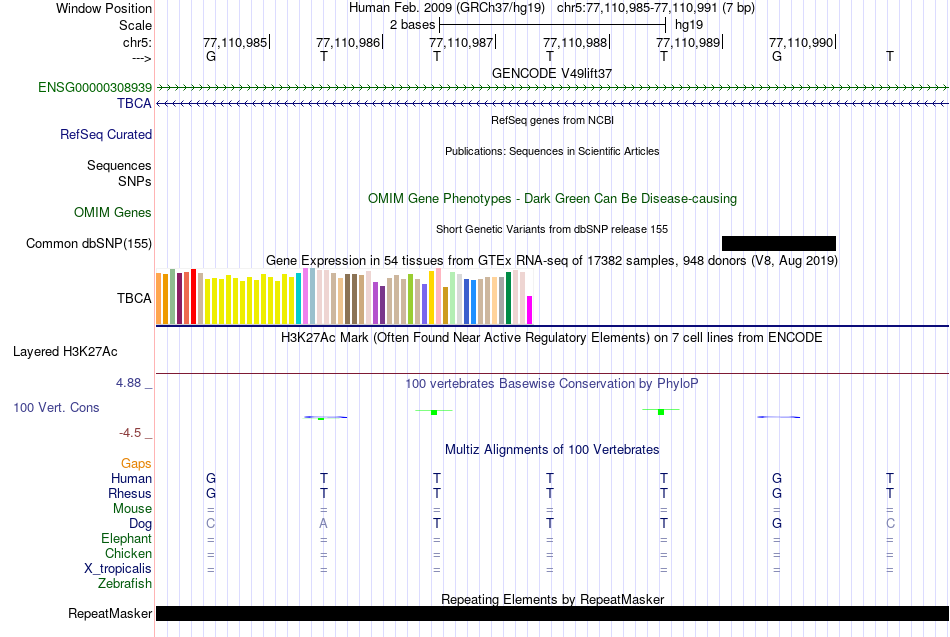
Task: Select the X_tropicalis species label
Action: [x=118, y=569]
